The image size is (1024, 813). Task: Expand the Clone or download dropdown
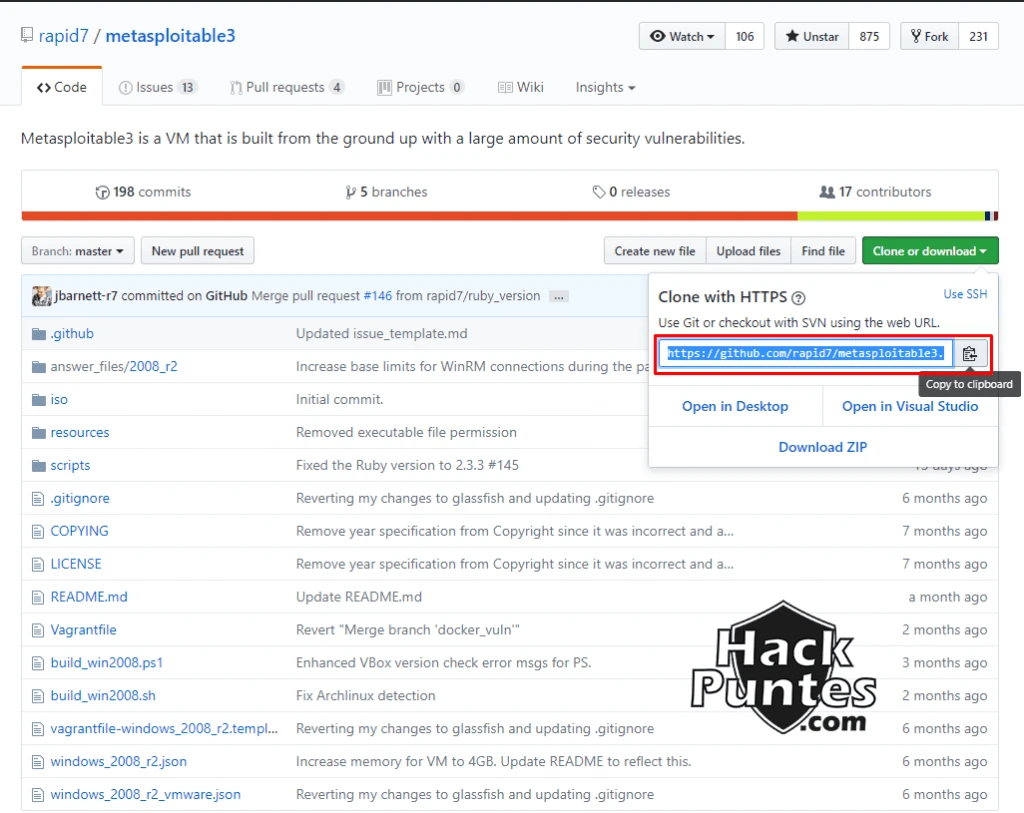(x=930, y=251)
